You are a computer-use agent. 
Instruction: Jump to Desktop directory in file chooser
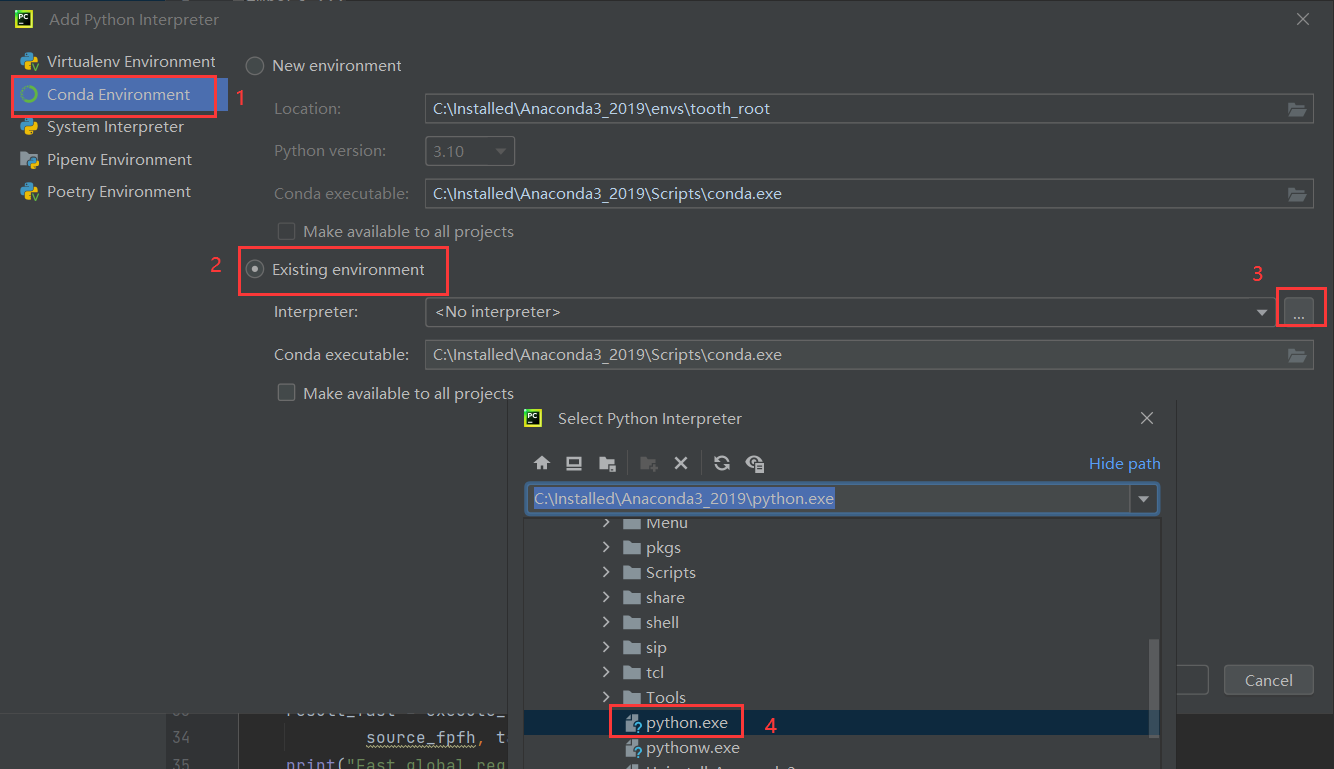[x=574, y=463]
